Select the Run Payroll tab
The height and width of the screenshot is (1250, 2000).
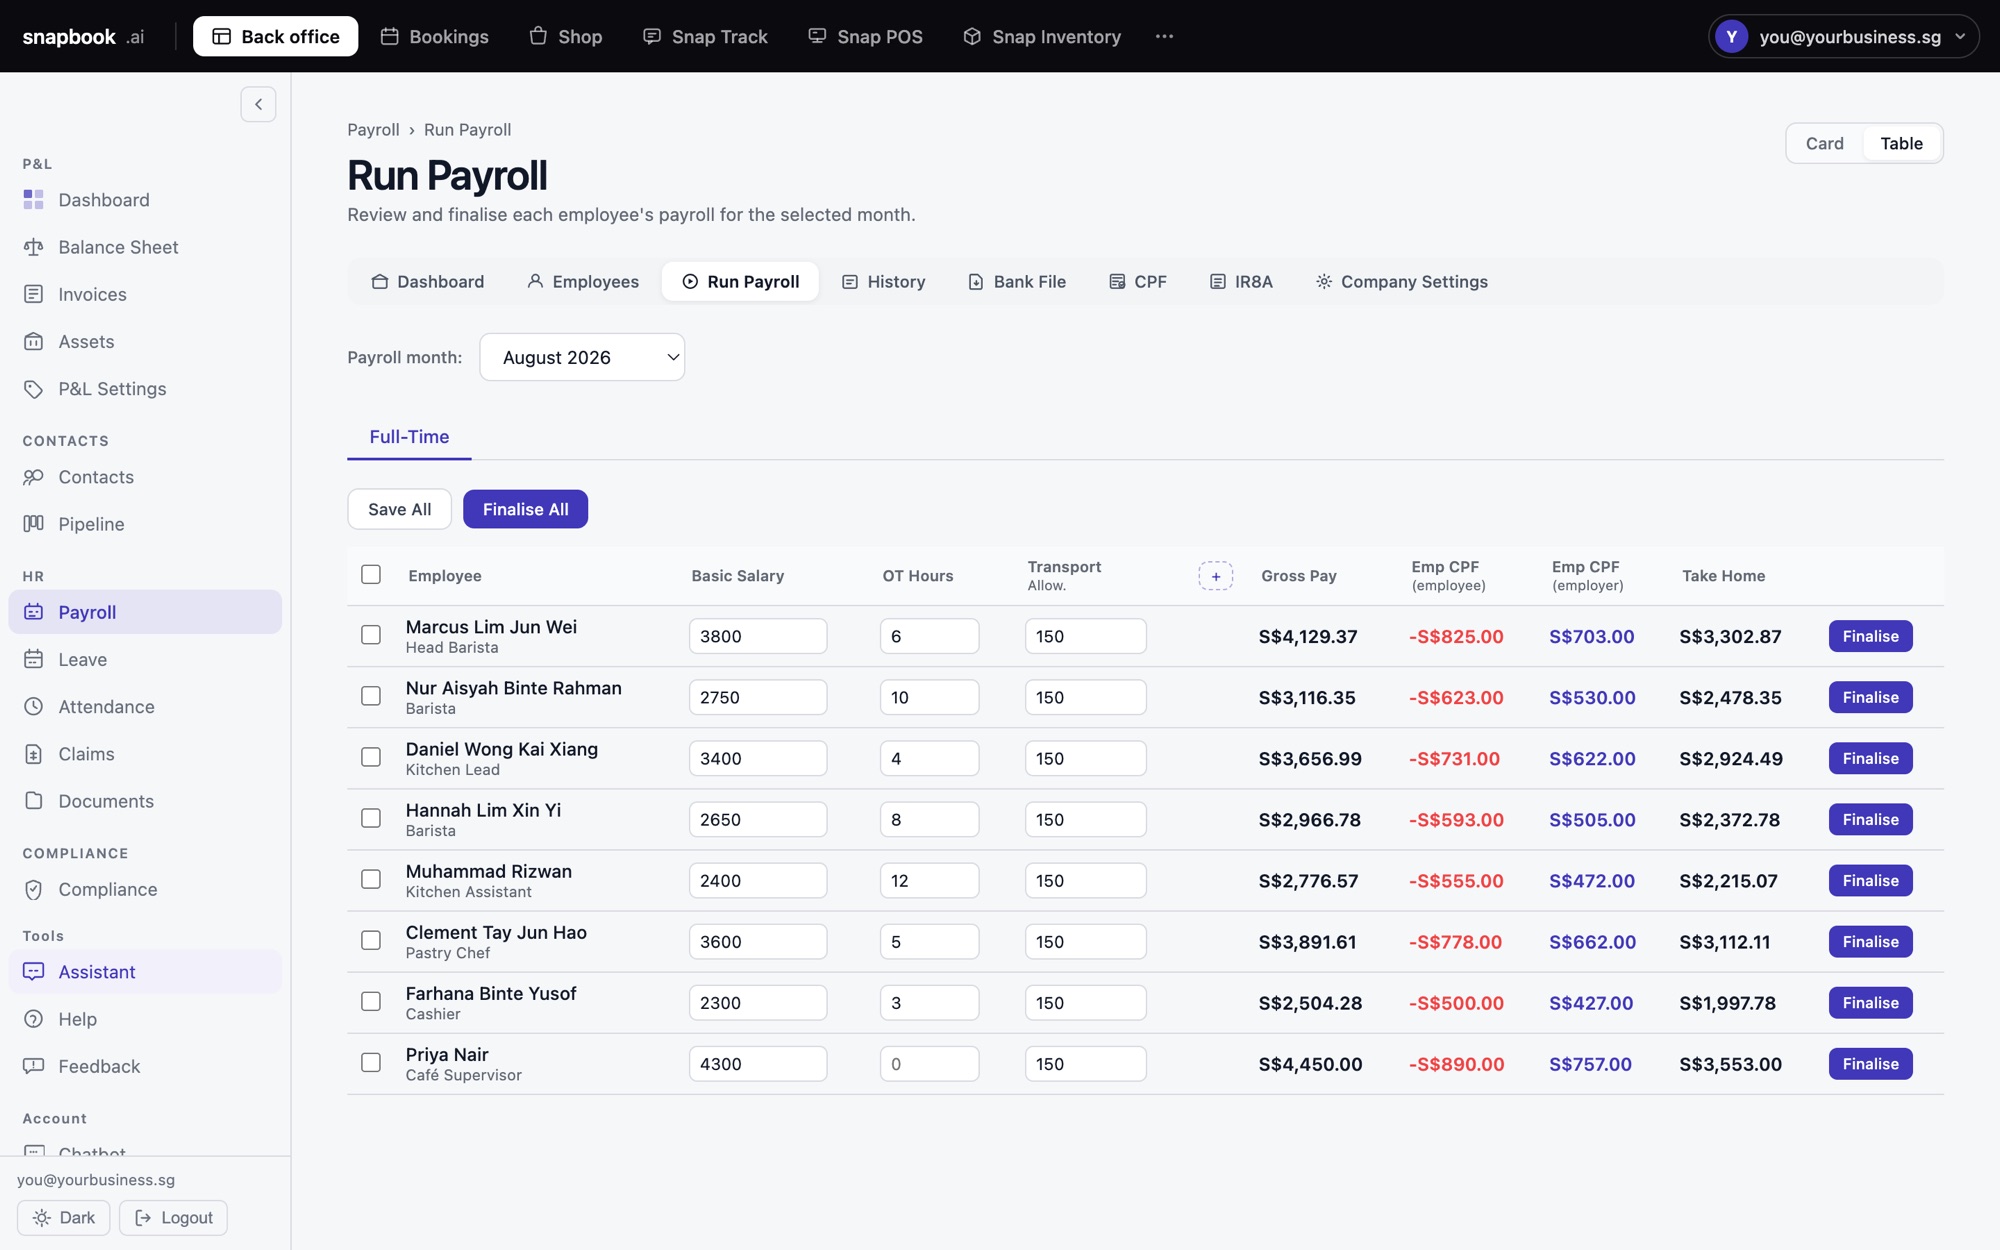pyautogui.click(x=740, y=281)
